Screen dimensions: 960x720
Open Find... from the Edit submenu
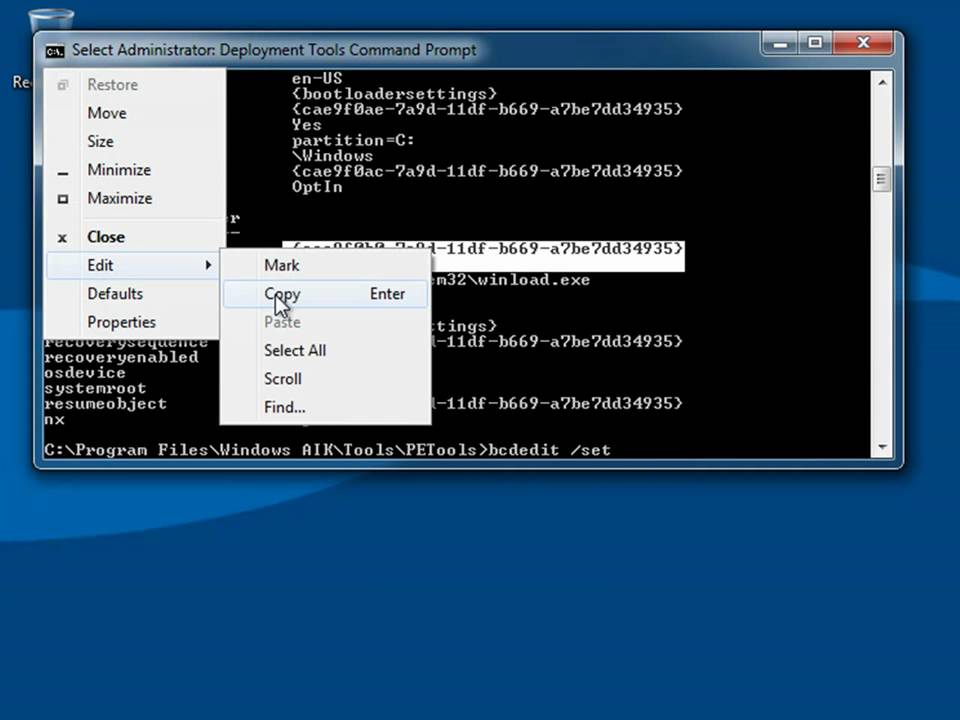point(325,407)
